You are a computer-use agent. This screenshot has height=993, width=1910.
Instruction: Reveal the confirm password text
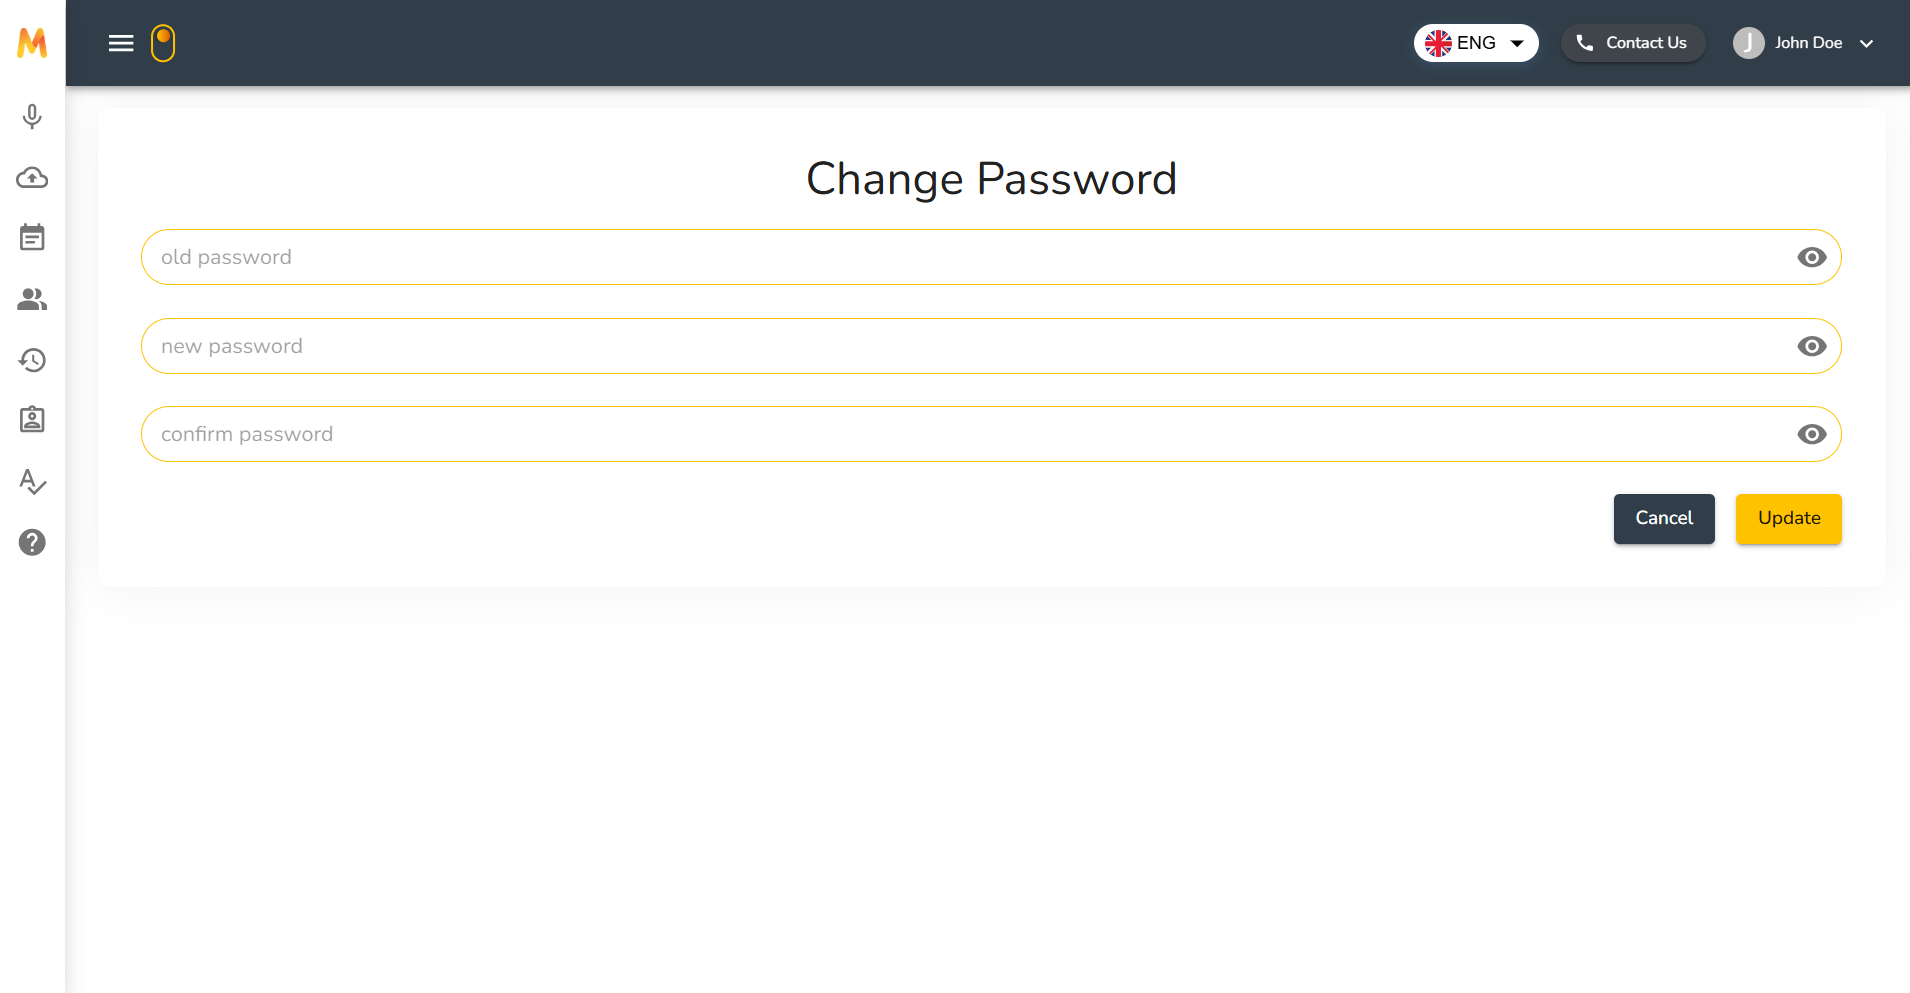coord(1811,434)
